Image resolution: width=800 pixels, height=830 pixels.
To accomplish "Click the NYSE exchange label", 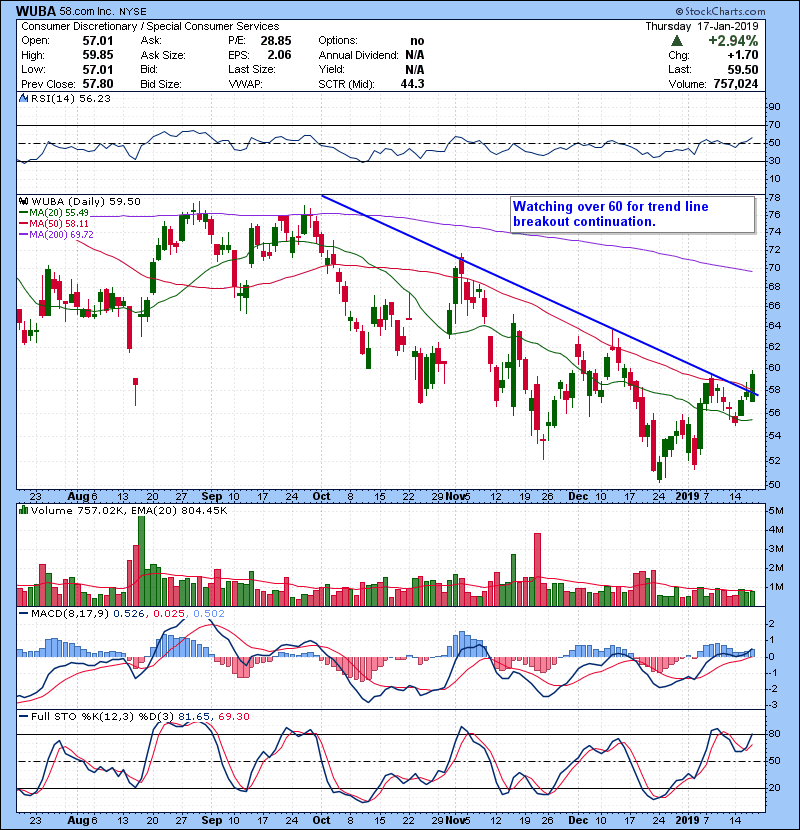I will click(133, 11).
